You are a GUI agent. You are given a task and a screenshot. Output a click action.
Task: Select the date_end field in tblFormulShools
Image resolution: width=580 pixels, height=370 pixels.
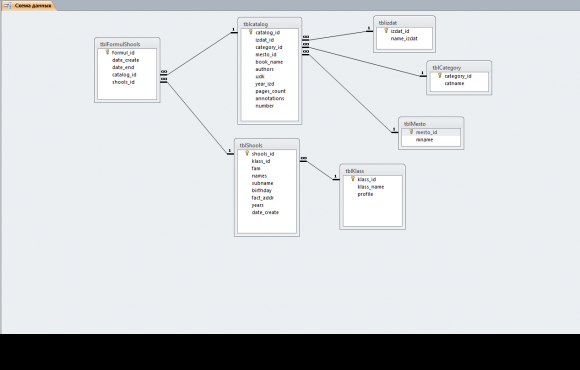[123, 67]
